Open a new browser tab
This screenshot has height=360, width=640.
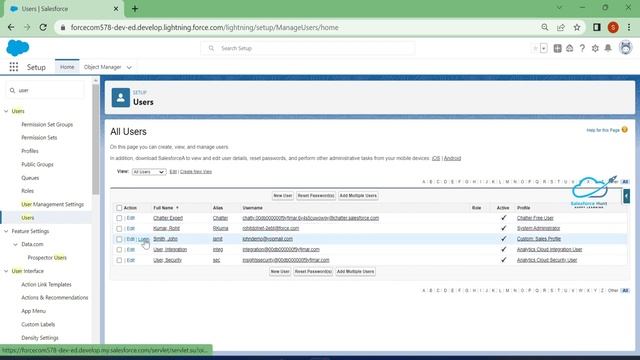click(x=135, y=9)
